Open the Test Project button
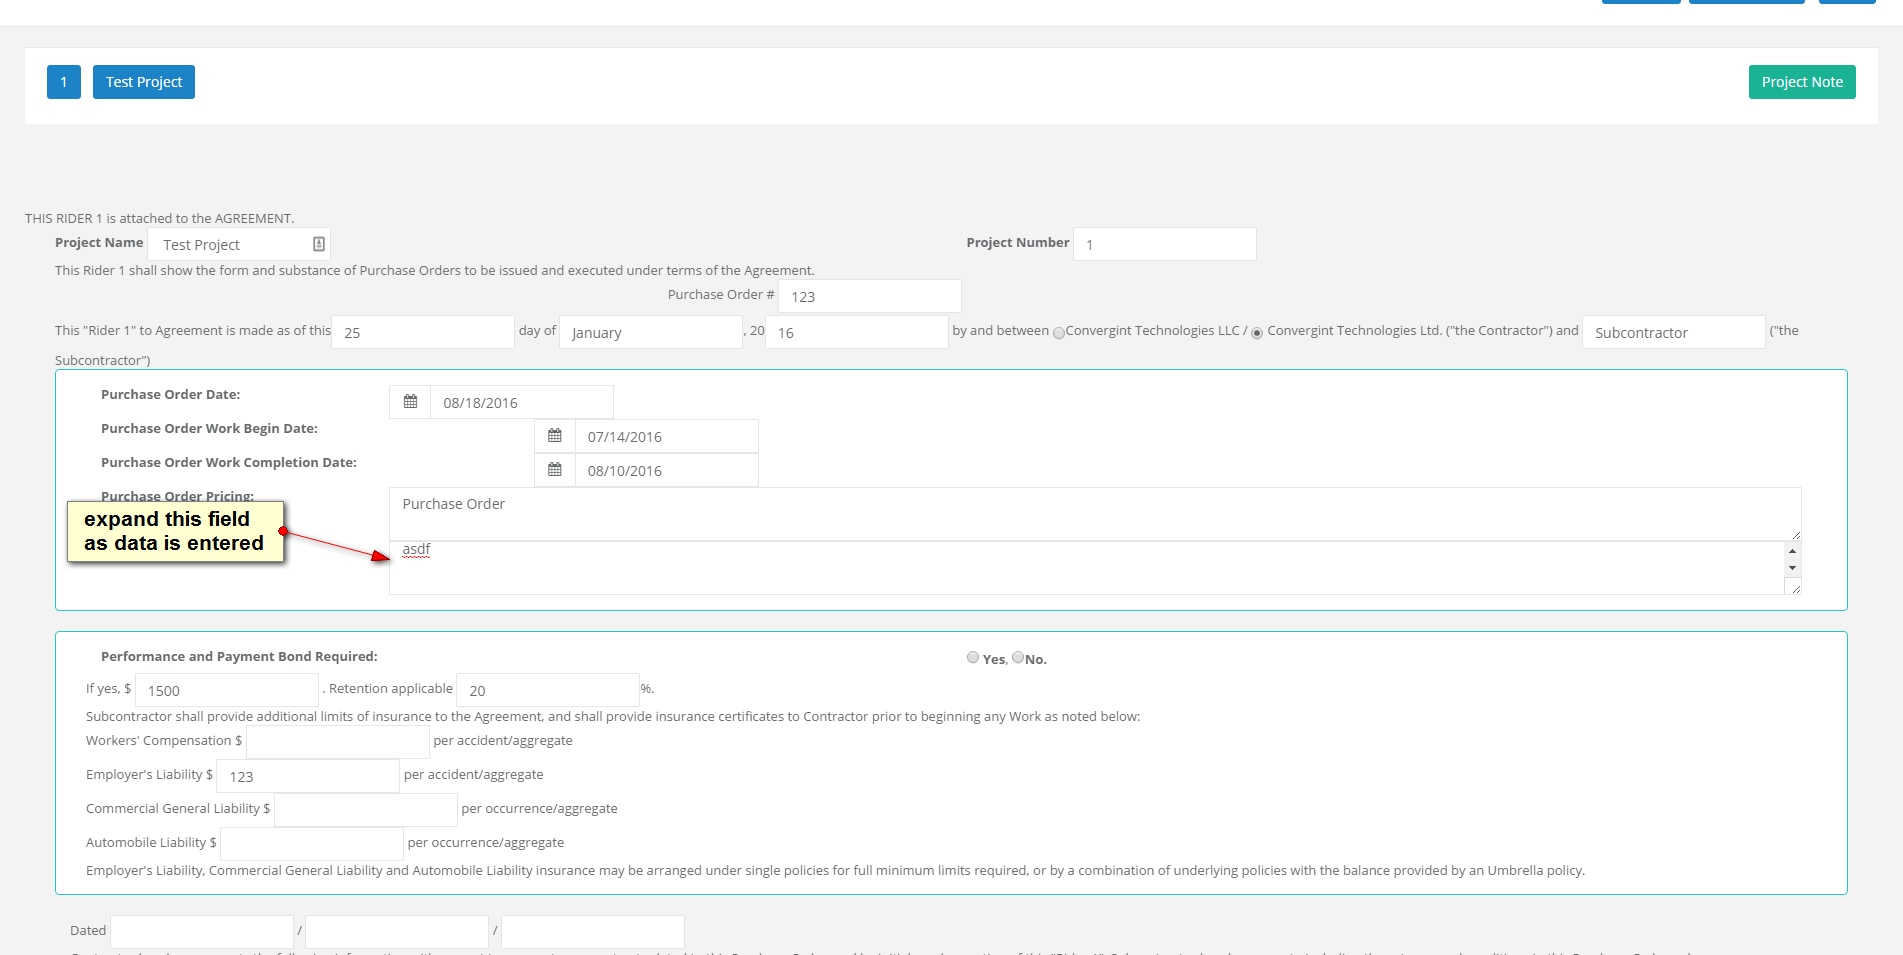Viewport: 1903px width, 955px height. click(144, 82)
